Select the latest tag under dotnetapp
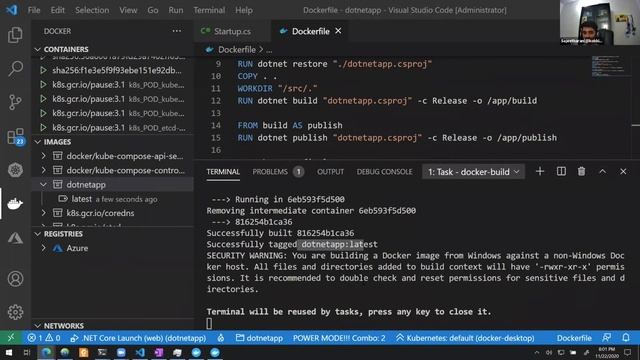 click(112, 199)
